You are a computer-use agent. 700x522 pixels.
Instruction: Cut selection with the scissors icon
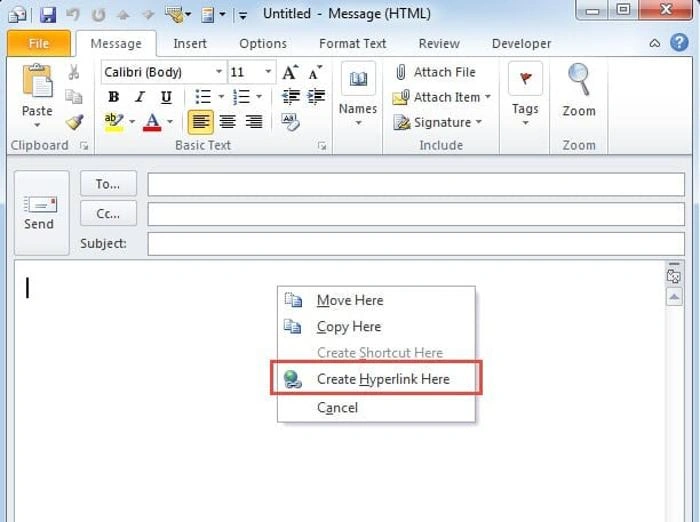coord(74,72)
